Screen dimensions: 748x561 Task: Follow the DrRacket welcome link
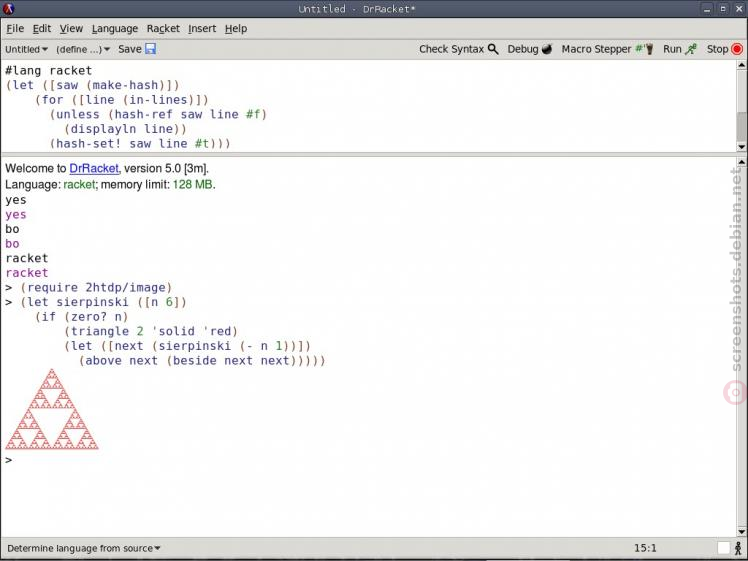[94, 168]
